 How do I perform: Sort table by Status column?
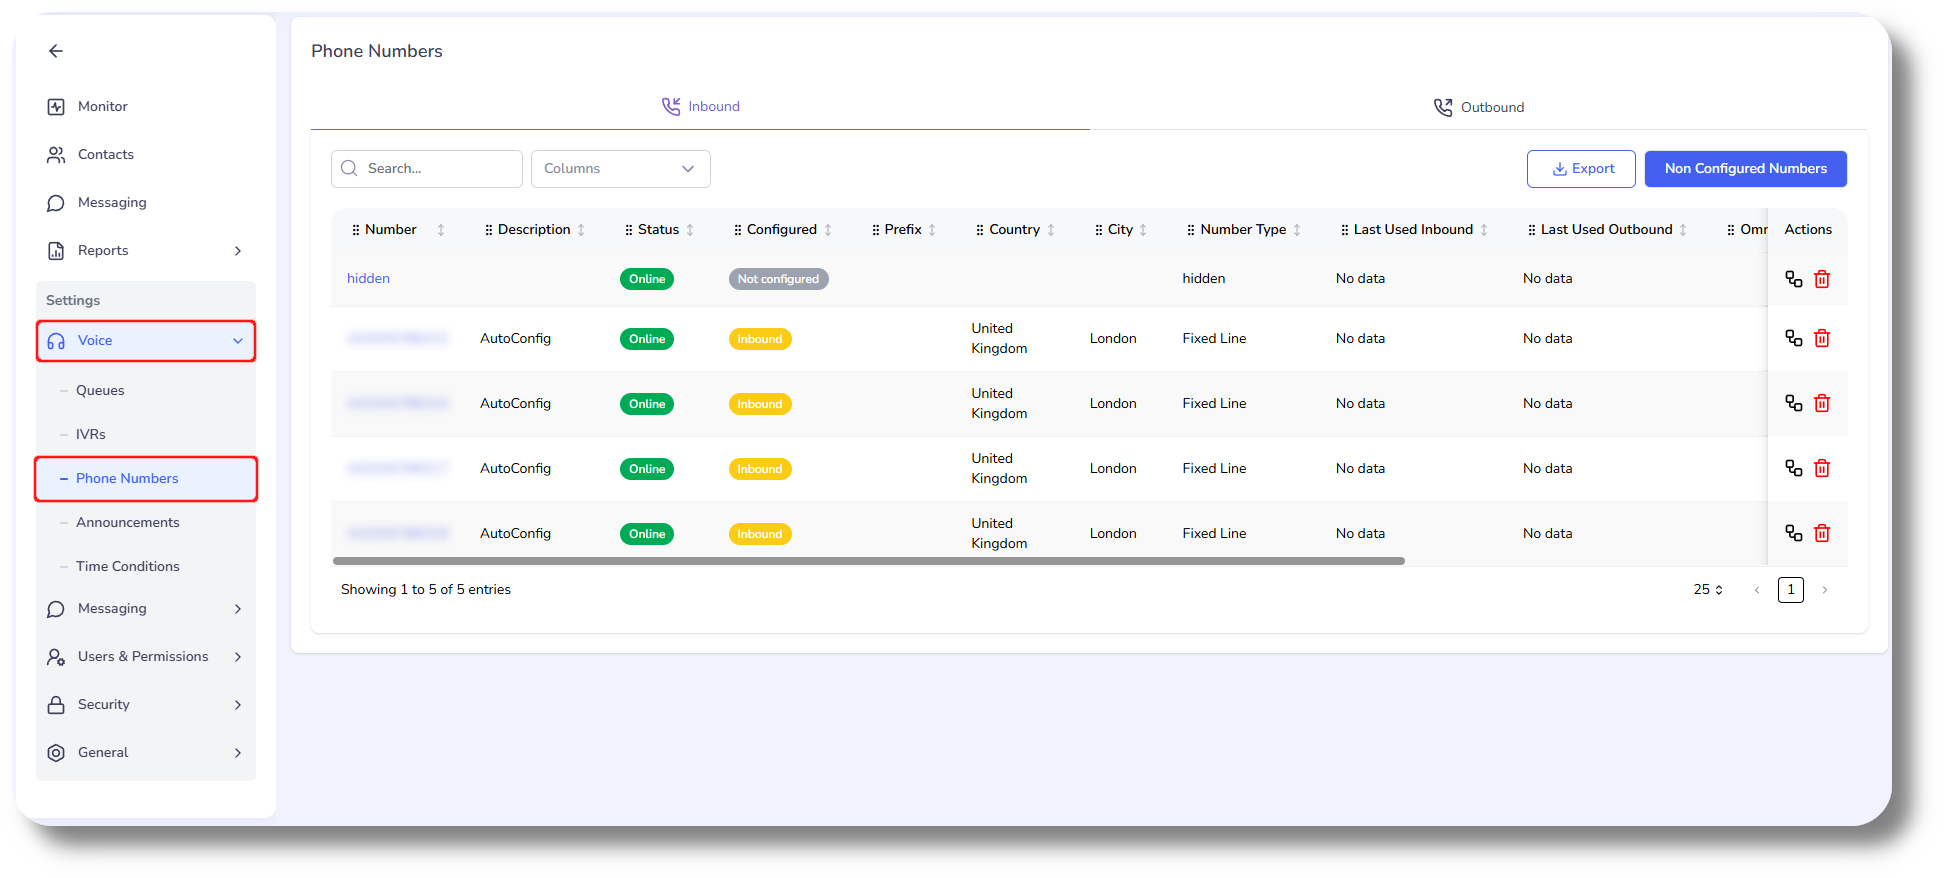[x=690, y=230]
